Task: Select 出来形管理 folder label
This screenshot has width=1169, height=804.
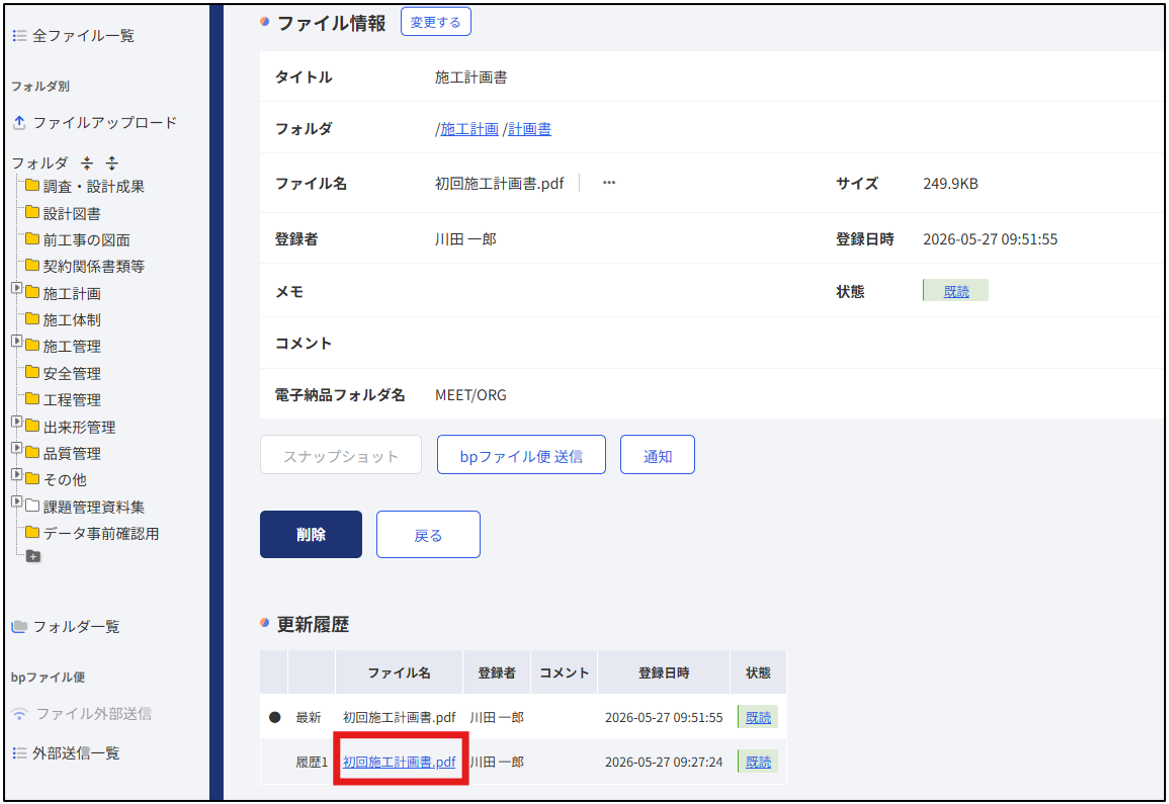Action: (79, 427)
